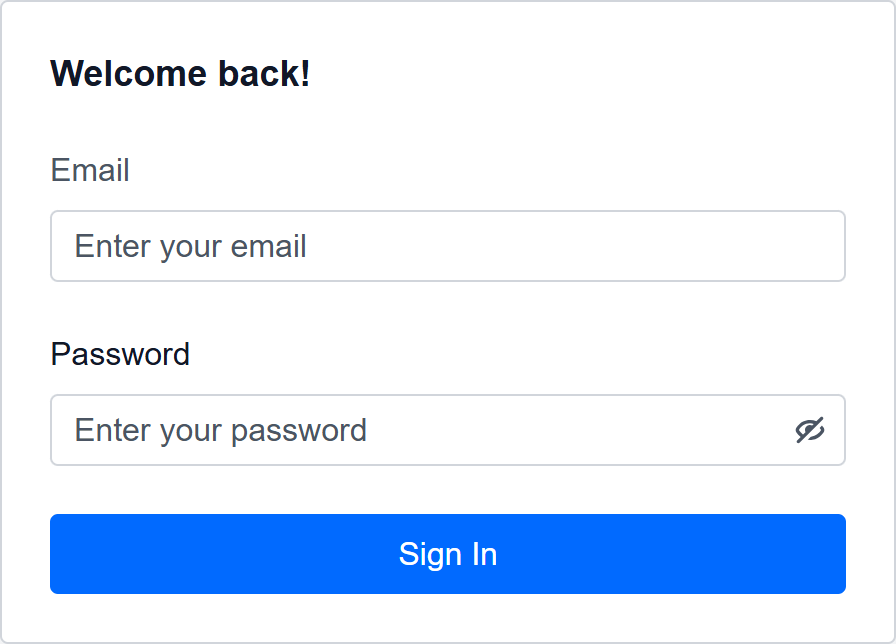Activate the text box under the Email label

448,246
